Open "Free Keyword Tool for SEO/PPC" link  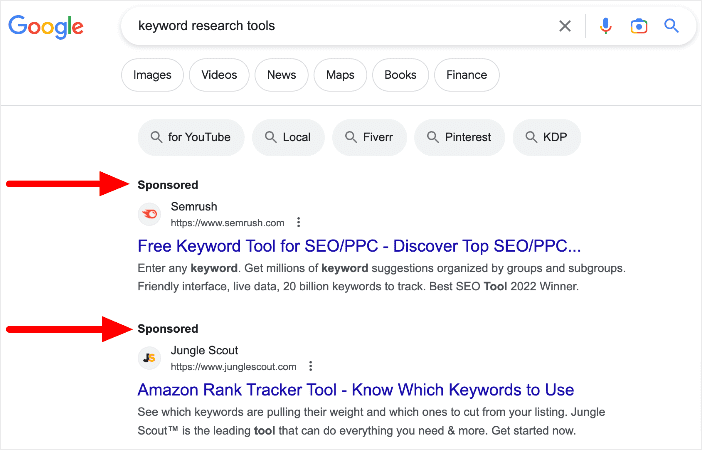click(358, 246)
